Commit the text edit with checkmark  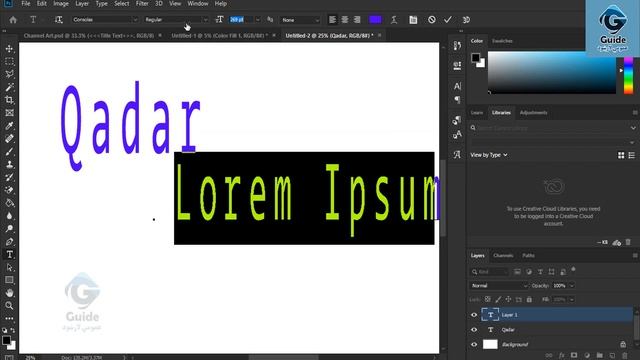point(448,20)
